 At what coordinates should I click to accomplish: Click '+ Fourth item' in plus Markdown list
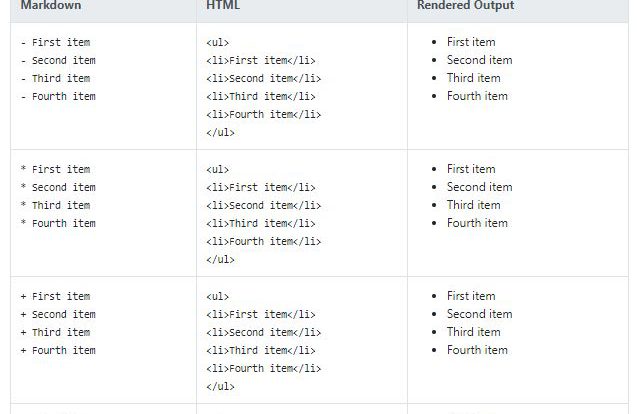coord(58,350)
